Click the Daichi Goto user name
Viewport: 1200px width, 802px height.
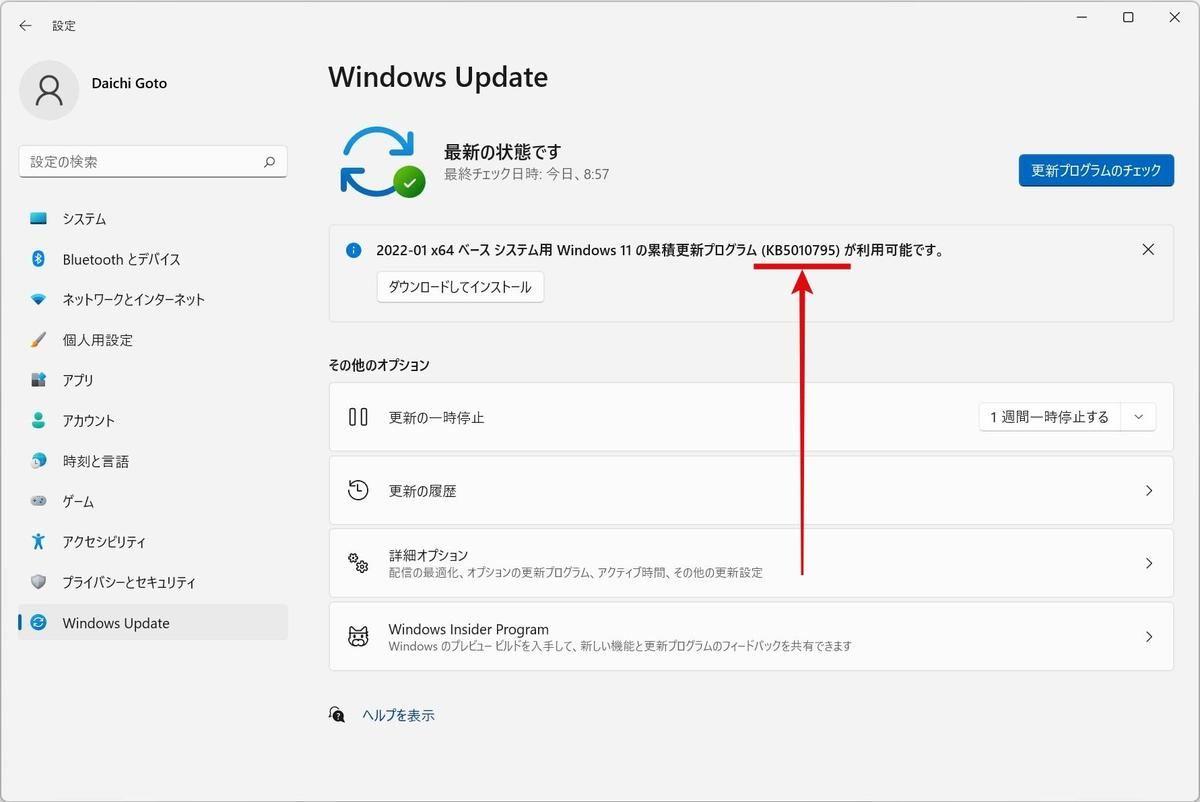point(130,83)
